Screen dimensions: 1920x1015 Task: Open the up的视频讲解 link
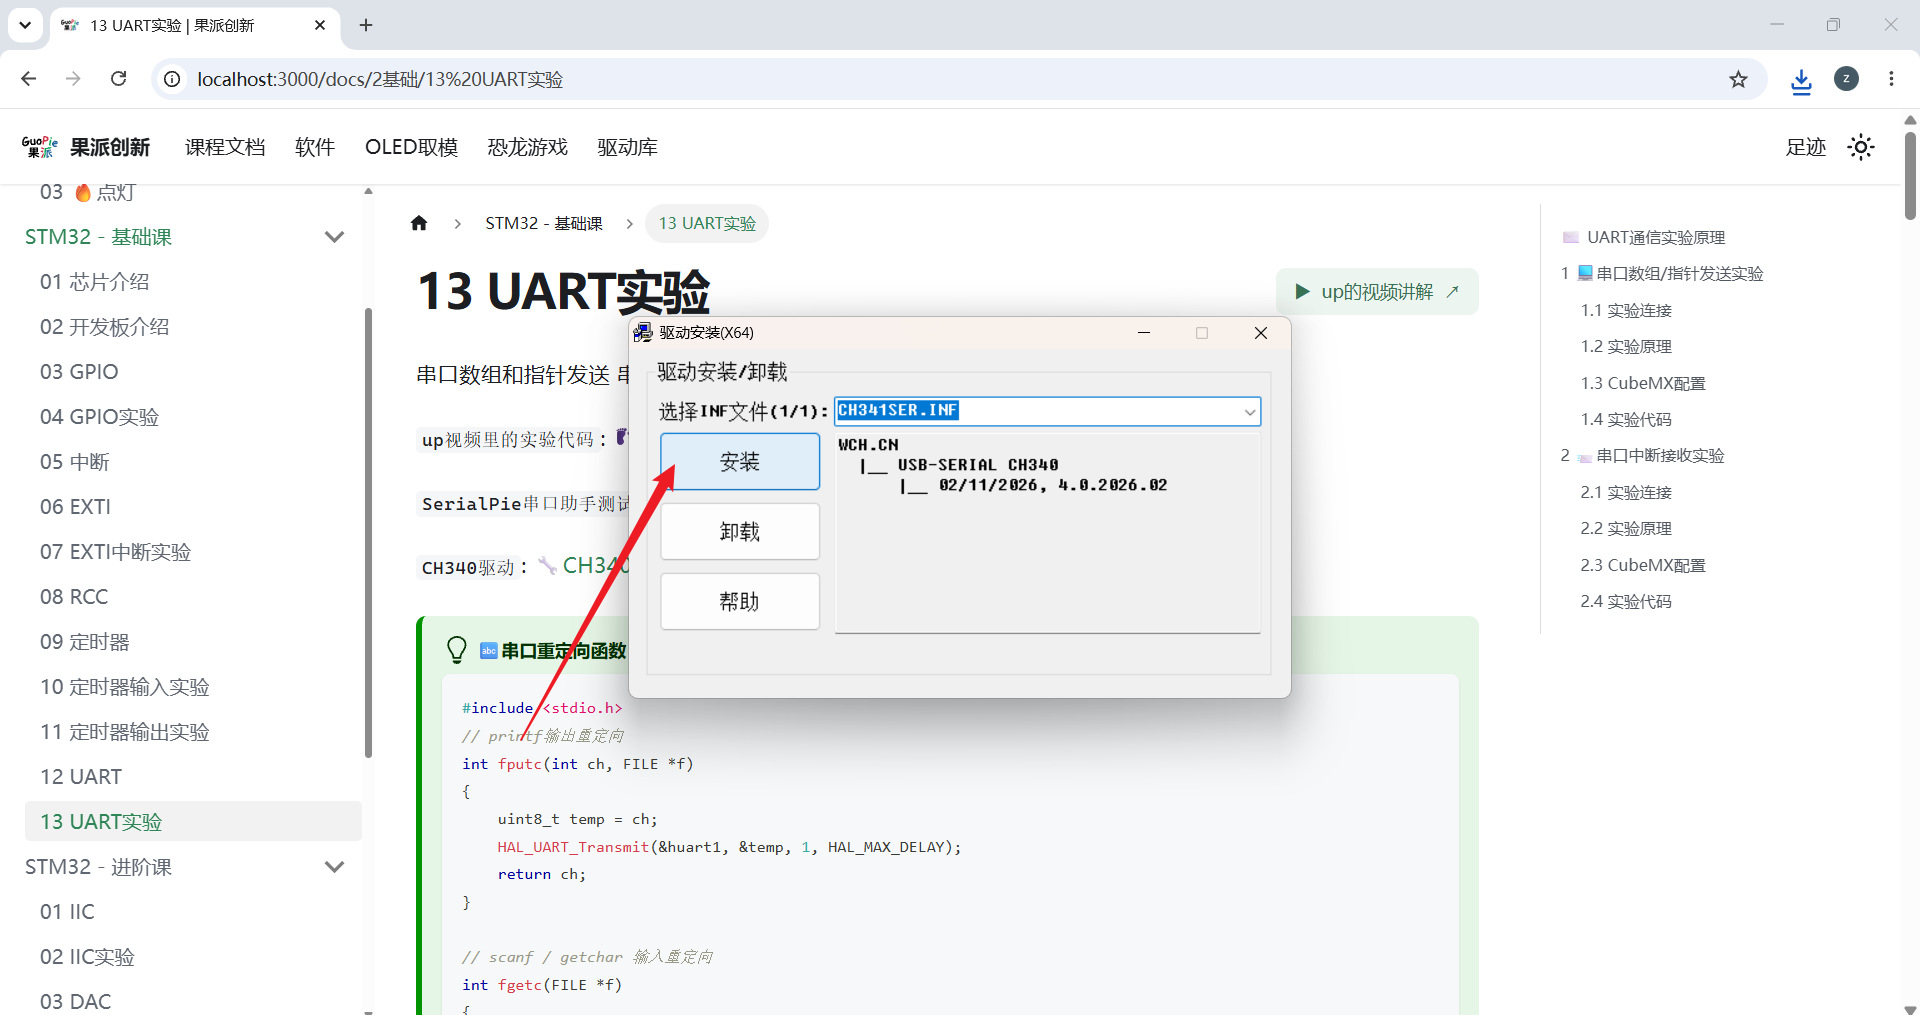[1377, 292]
